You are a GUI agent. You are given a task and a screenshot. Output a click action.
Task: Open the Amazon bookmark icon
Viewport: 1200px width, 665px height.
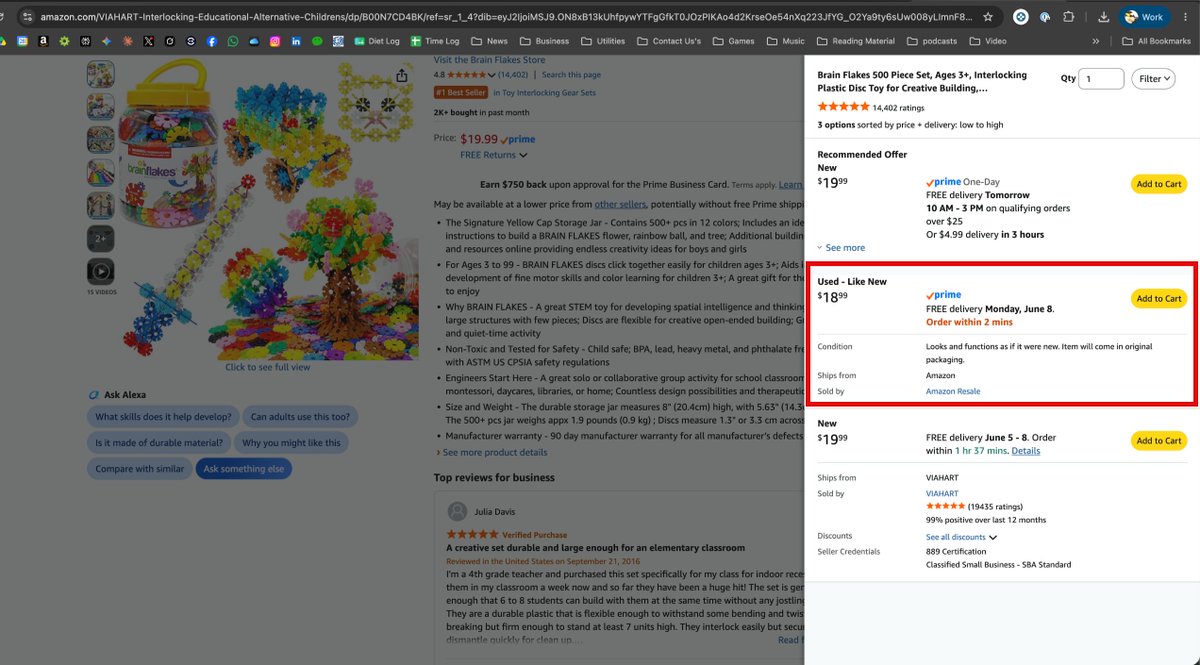pos(43,41)
